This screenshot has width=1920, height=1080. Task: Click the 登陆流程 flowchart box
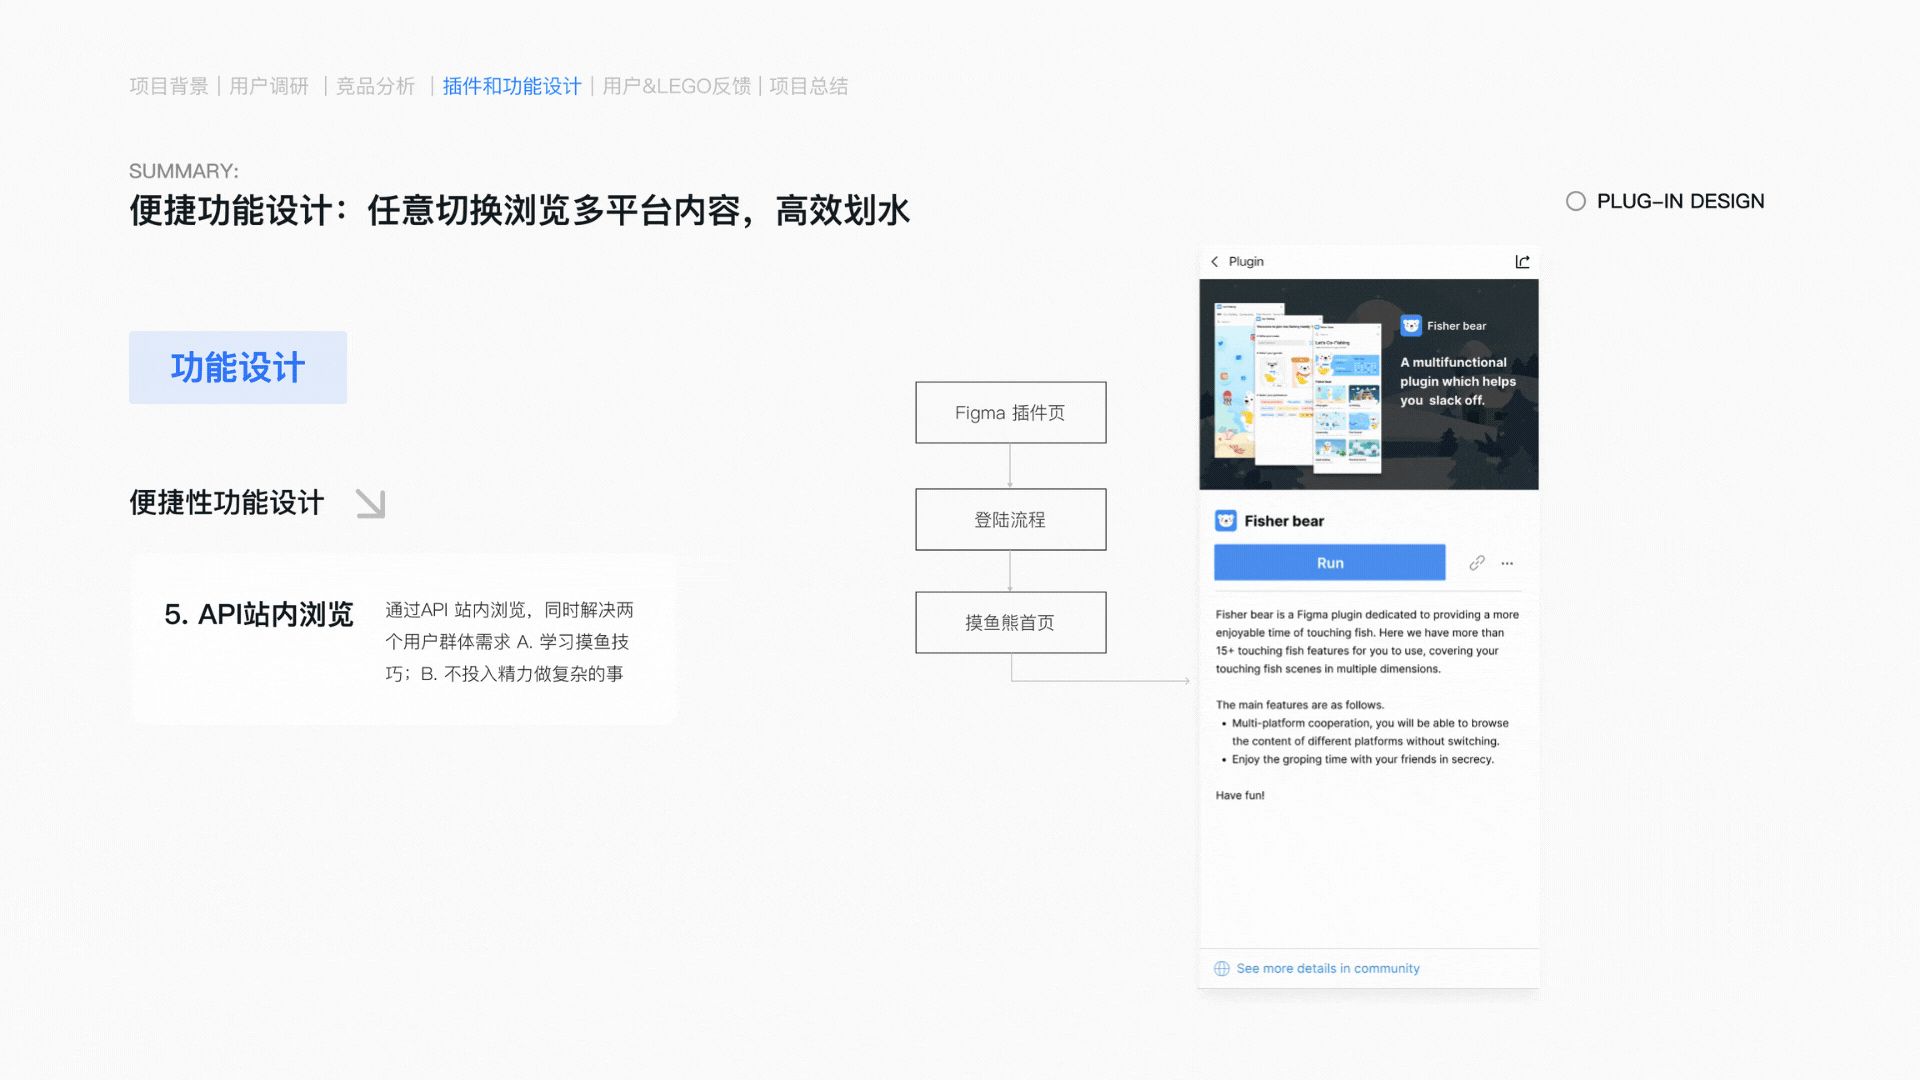pos(1010,519)
